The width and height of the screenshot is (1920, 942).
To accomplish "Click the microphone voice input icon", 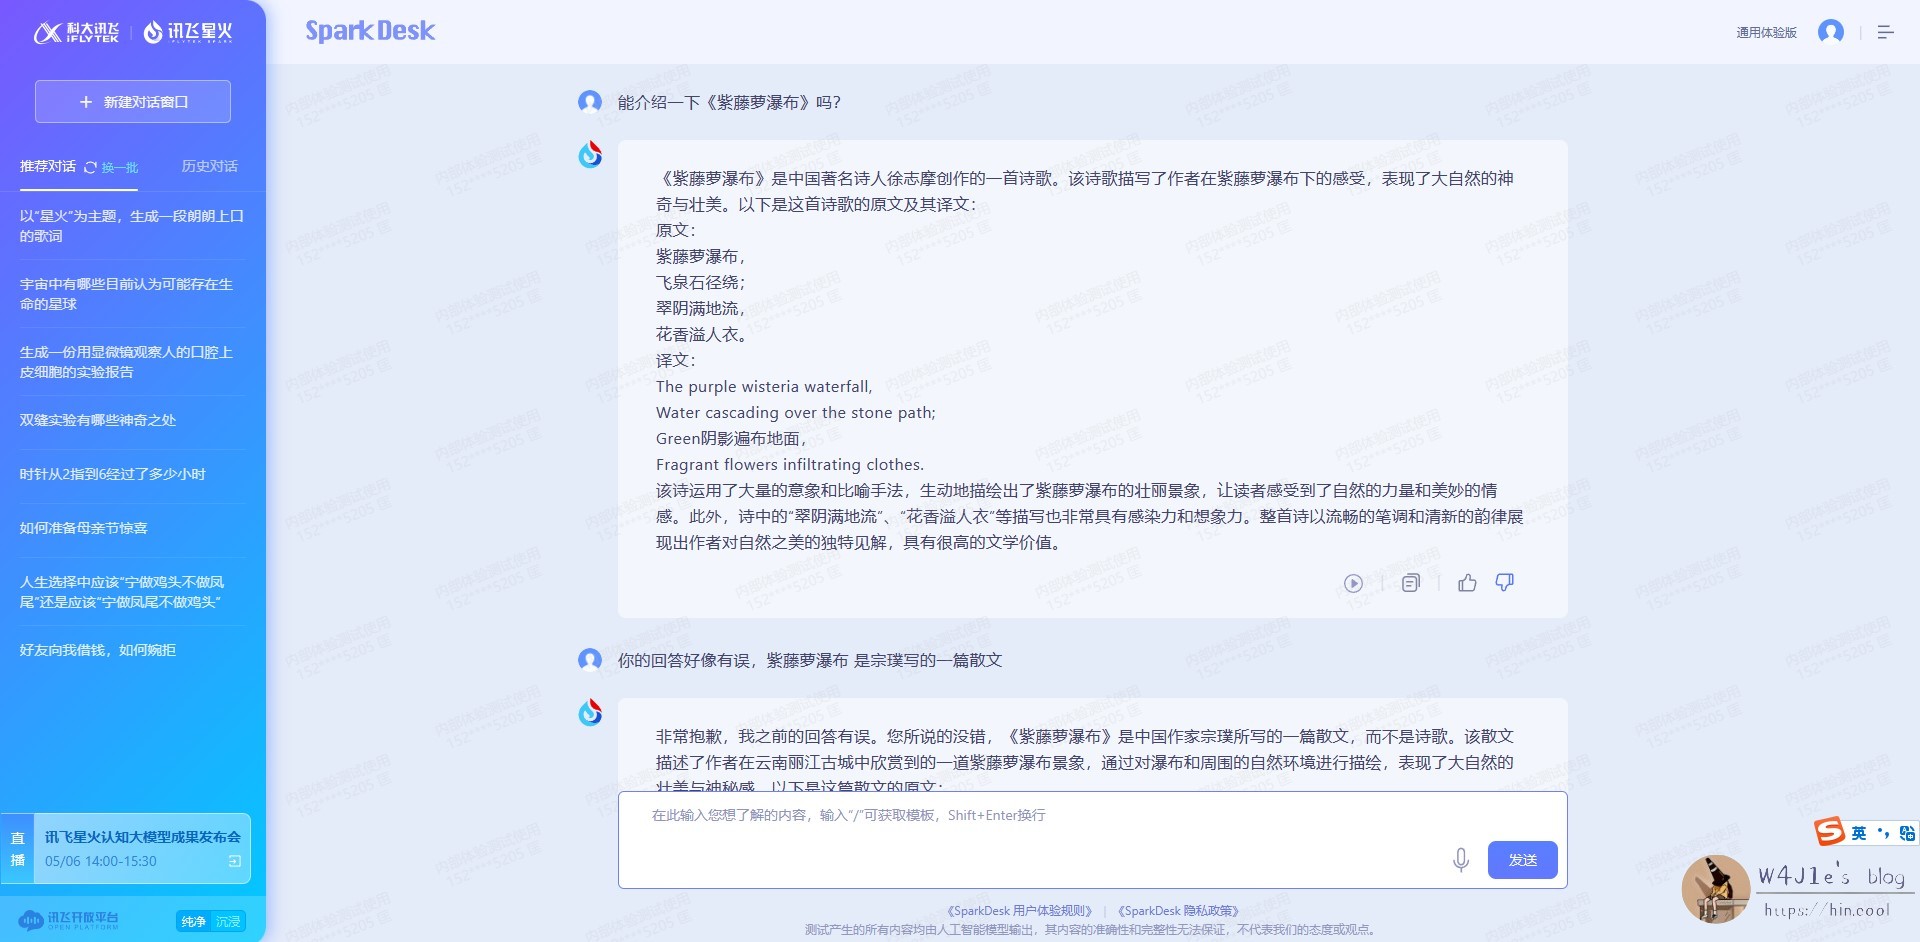I will (x=1461, y=859).
